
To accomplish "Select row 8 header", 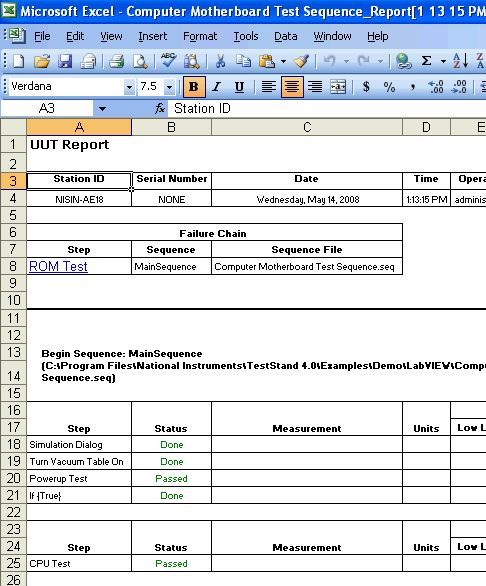I will point(13,266).
